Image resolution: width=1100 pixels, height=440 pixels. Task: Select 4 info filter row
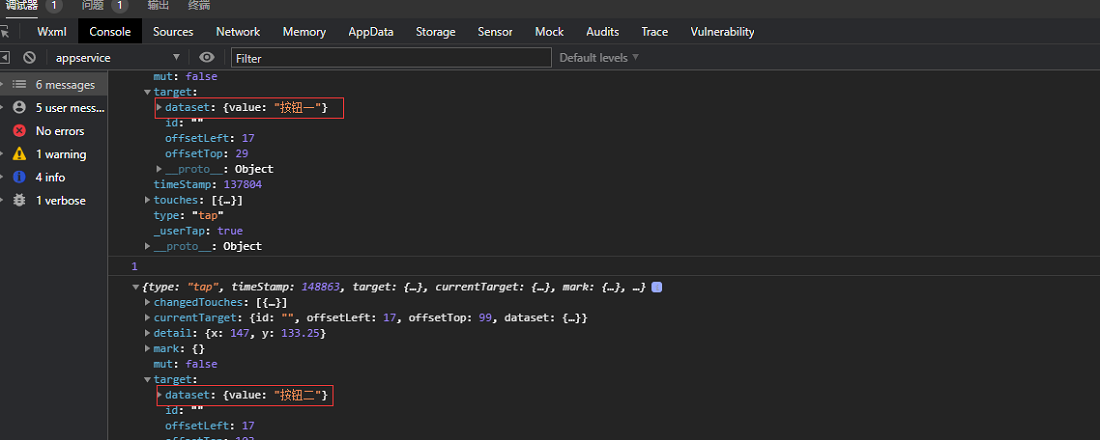54,178
